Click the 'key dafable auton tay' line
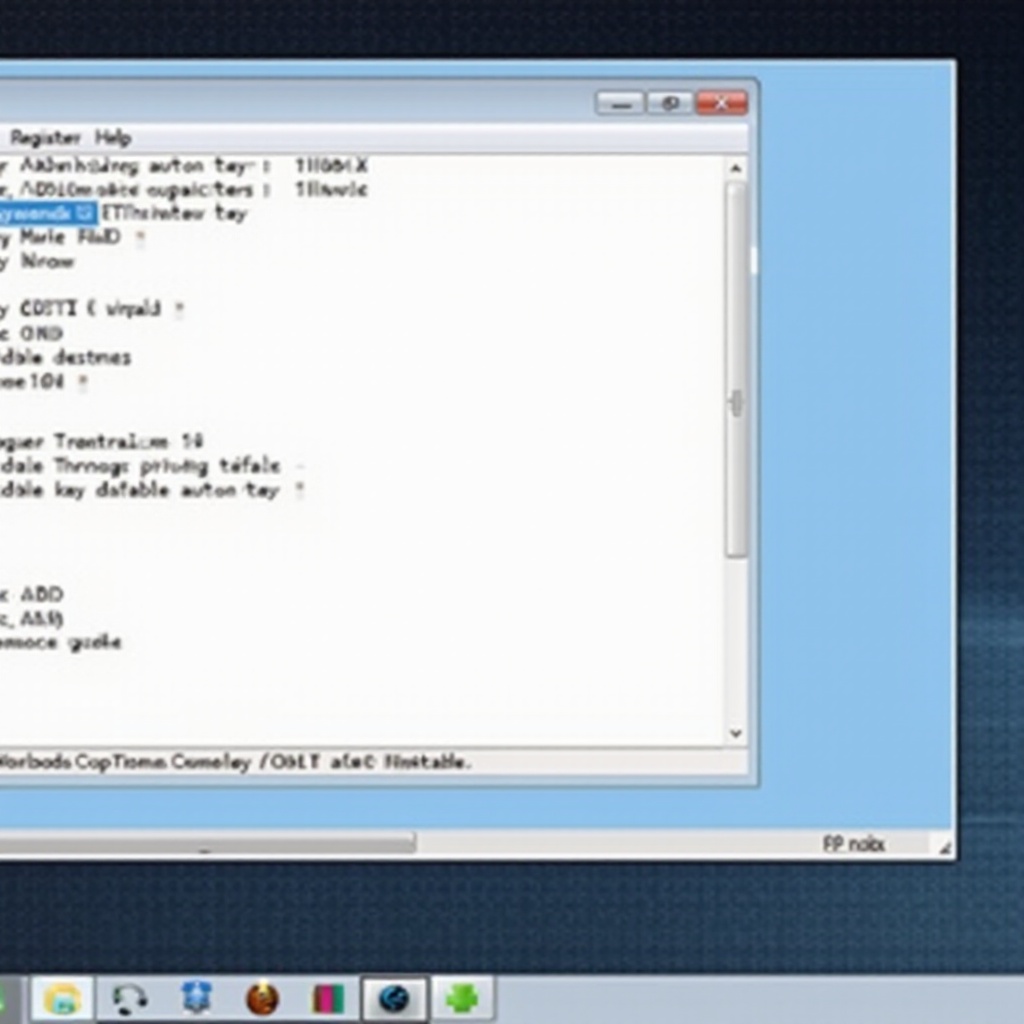Viewport: 1024px width, 1024px height. [x=150, y=490]
